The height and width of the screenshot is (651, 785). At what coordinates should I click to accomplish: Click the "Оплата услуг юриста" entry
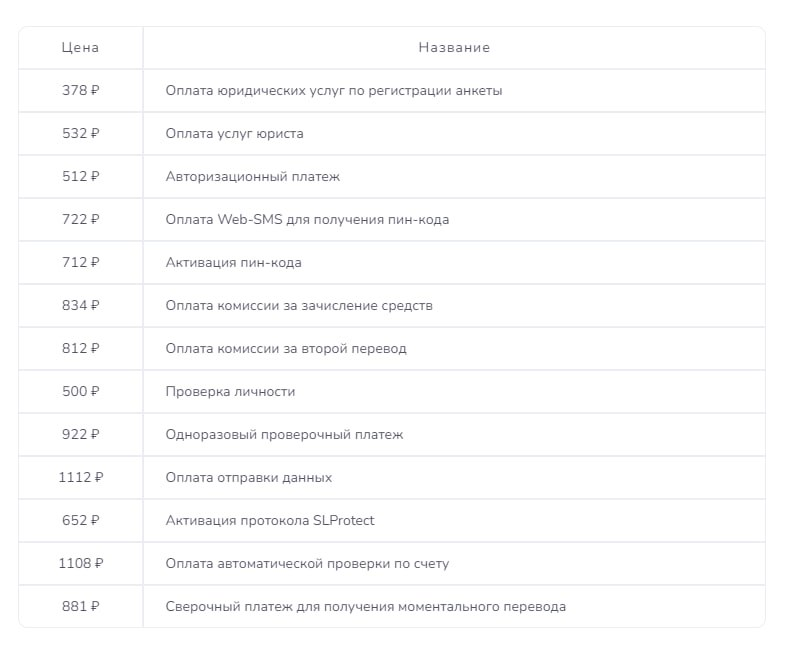click(235, 134)
